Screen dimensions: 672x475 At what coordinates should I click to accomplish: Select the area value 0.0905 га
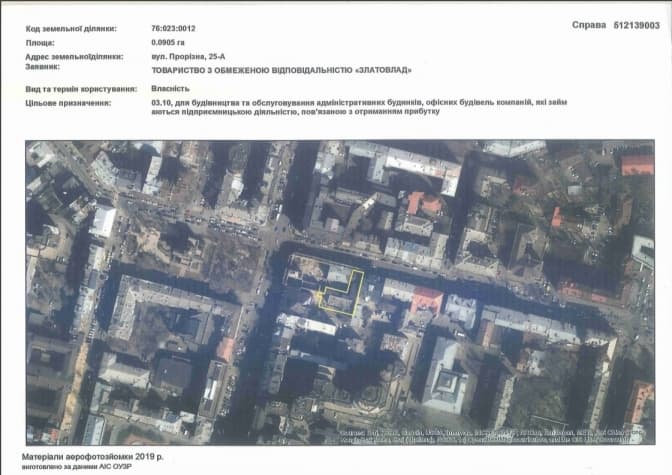tap(167, 44)
